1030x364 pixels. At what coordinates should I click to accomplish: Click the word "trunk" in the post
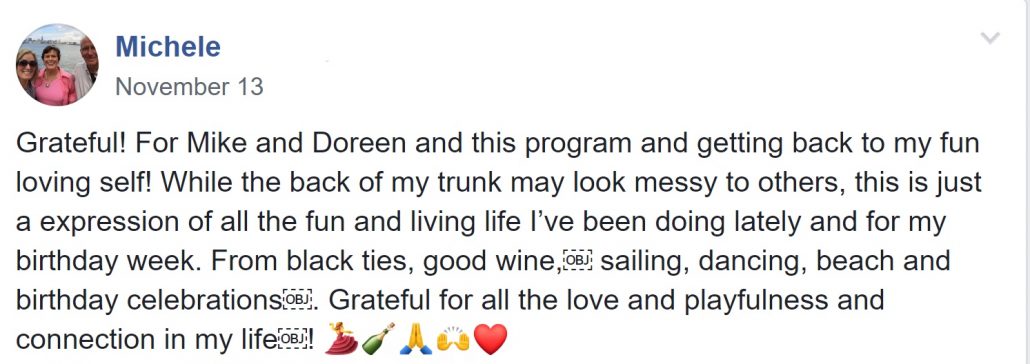(428, 183)
